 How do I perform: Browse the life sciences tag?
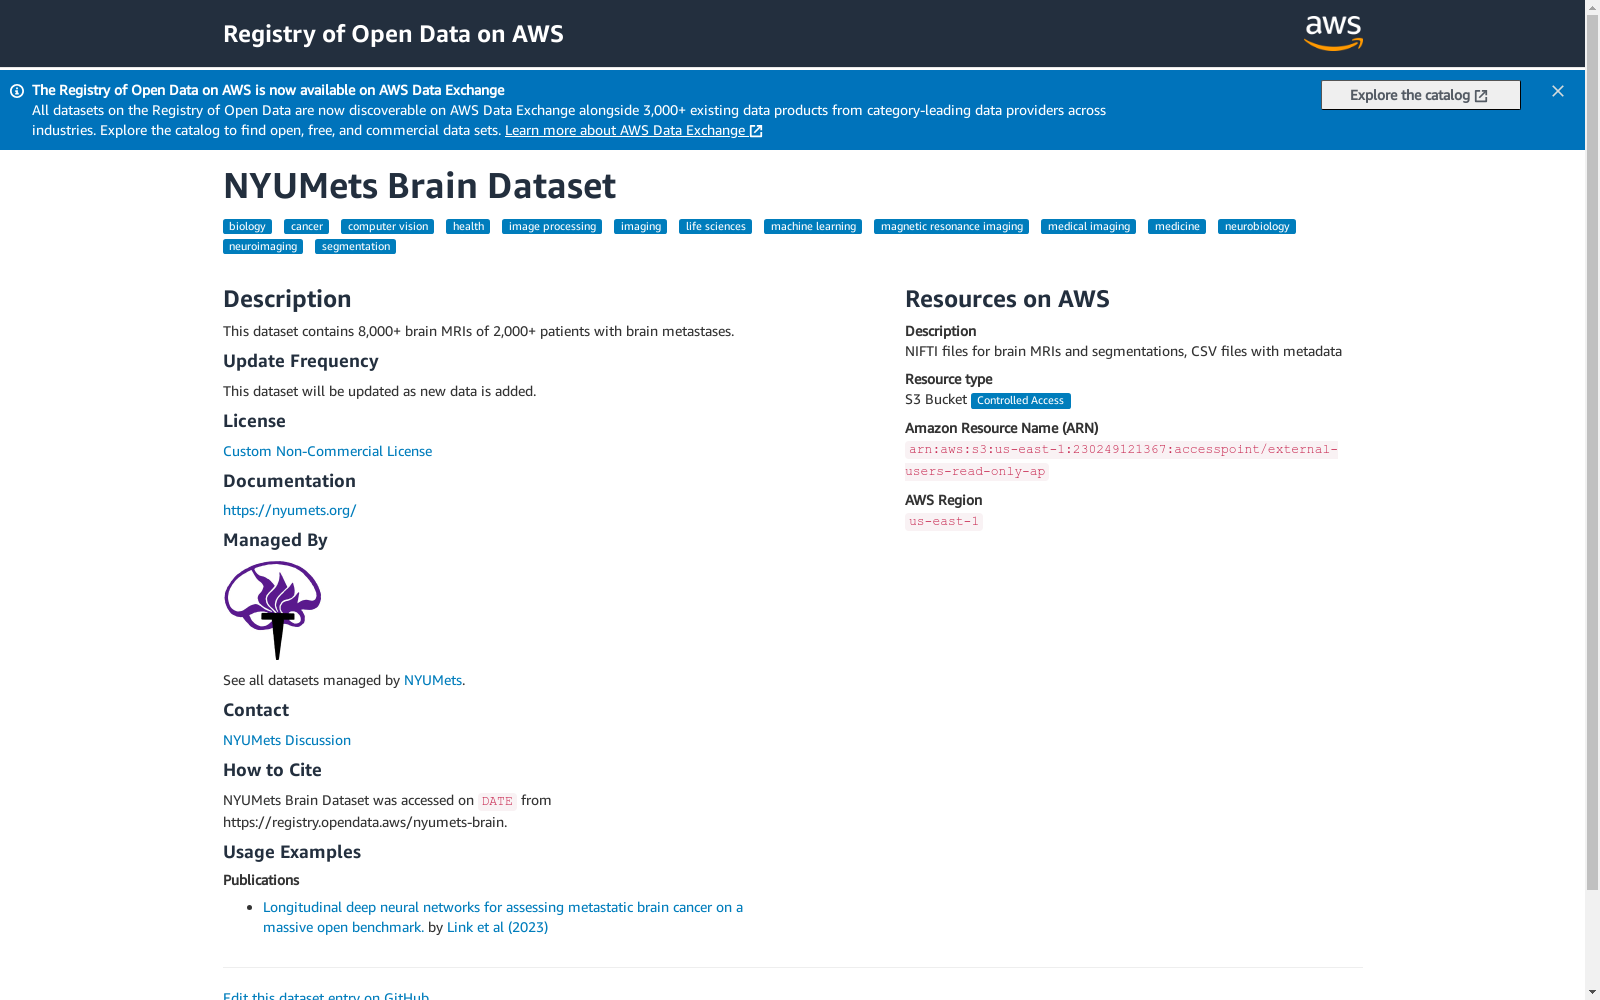coord(715,227)
